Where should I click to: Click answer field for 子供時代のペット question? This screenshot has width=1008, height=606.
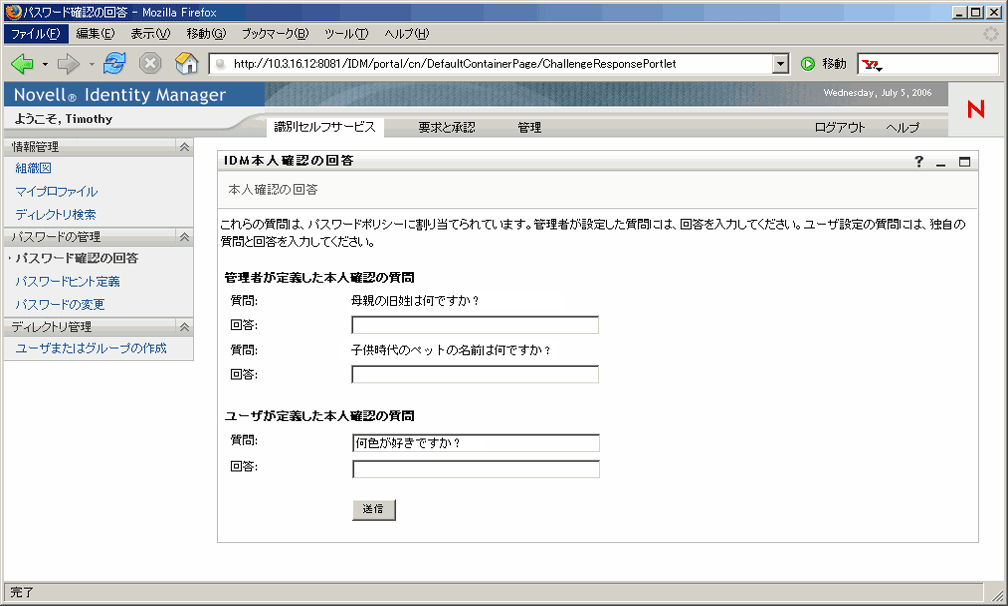tap(475, 374)
